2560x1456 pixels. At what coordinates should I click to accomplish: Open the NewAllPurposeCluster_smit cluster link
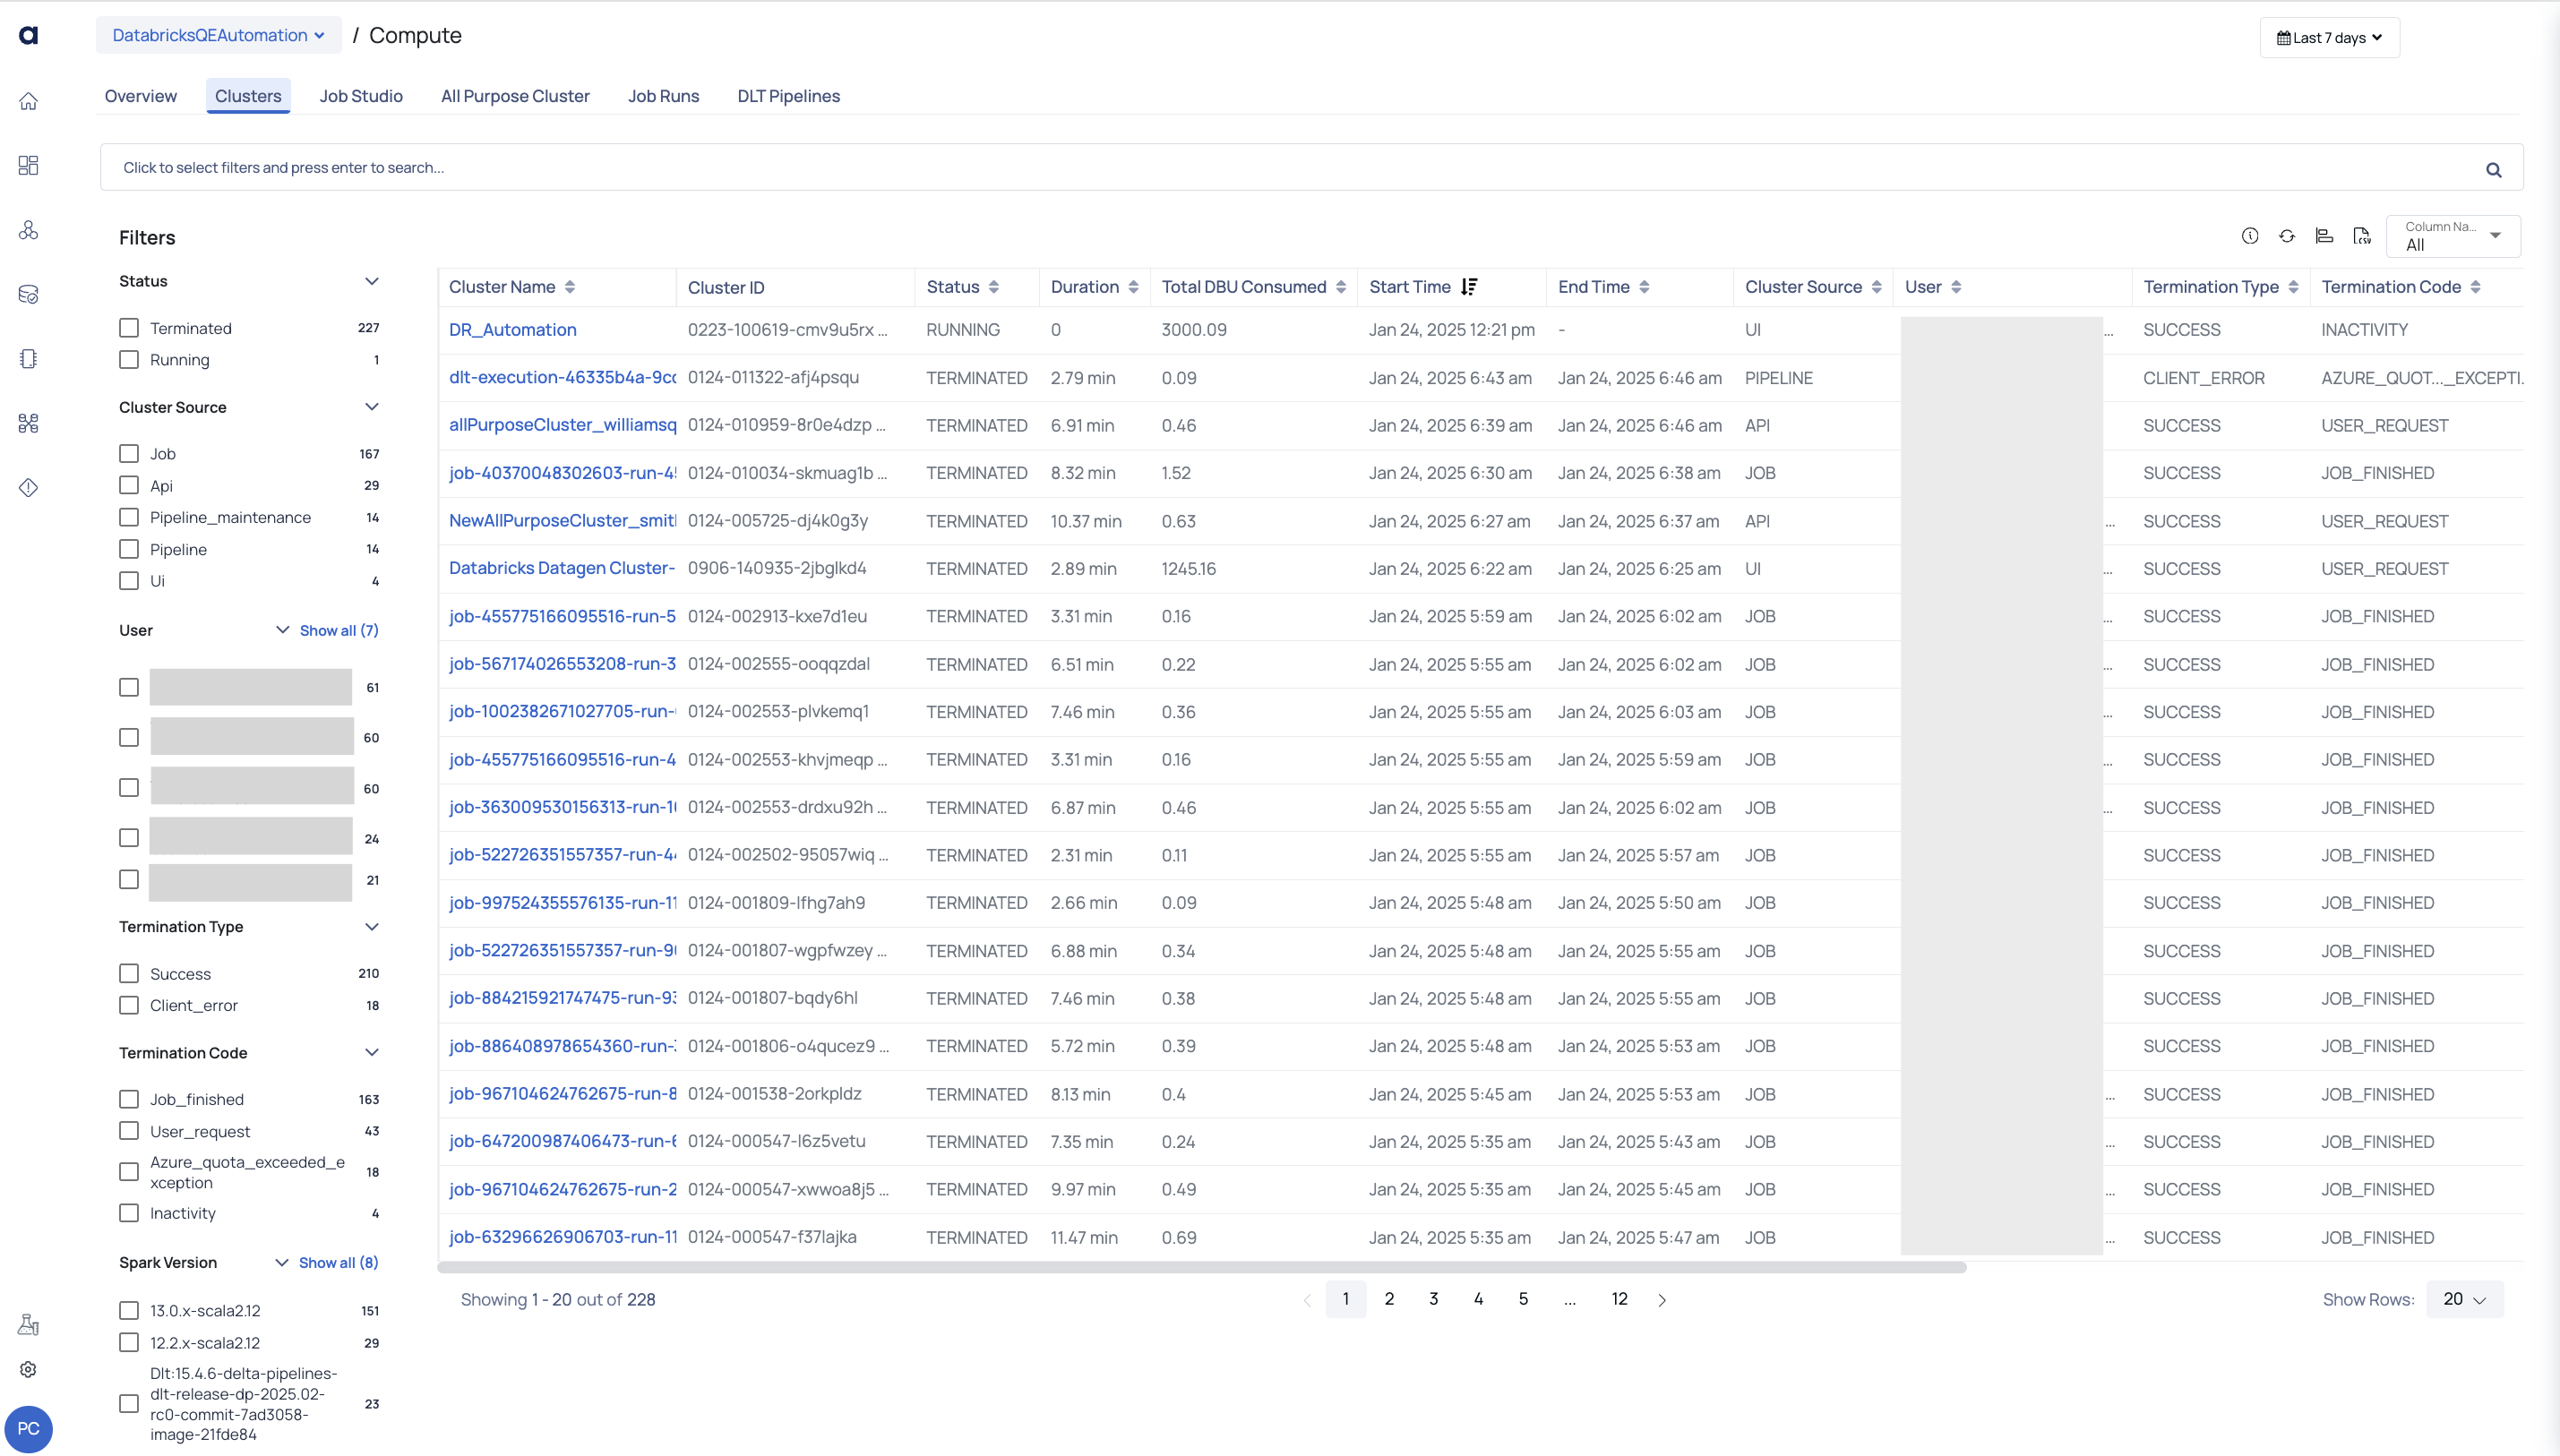[x=562, y=521]
